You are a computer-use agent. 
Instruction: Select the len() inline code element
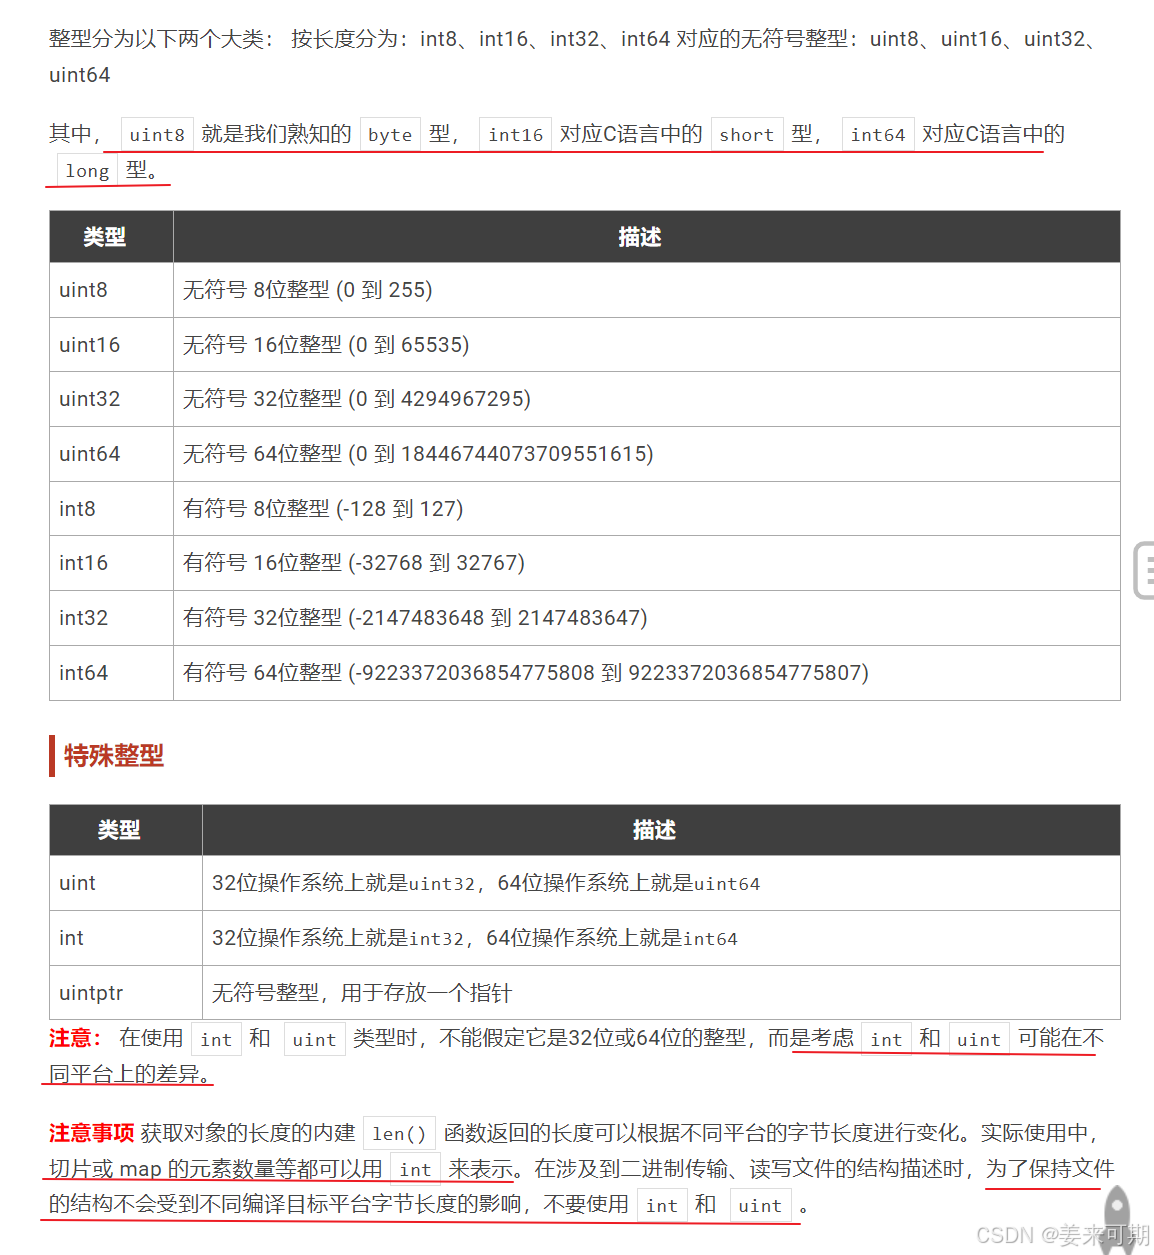click(398, 1133)
